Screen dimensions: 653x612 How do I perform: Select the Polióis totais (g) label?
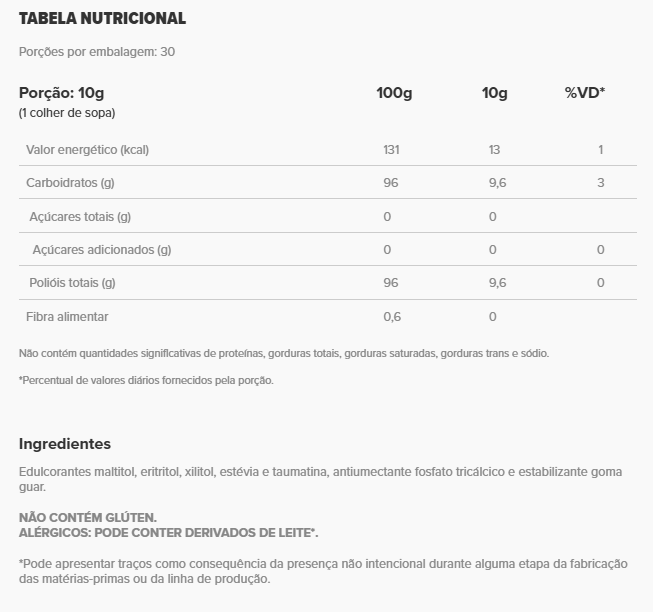(72, 283)
